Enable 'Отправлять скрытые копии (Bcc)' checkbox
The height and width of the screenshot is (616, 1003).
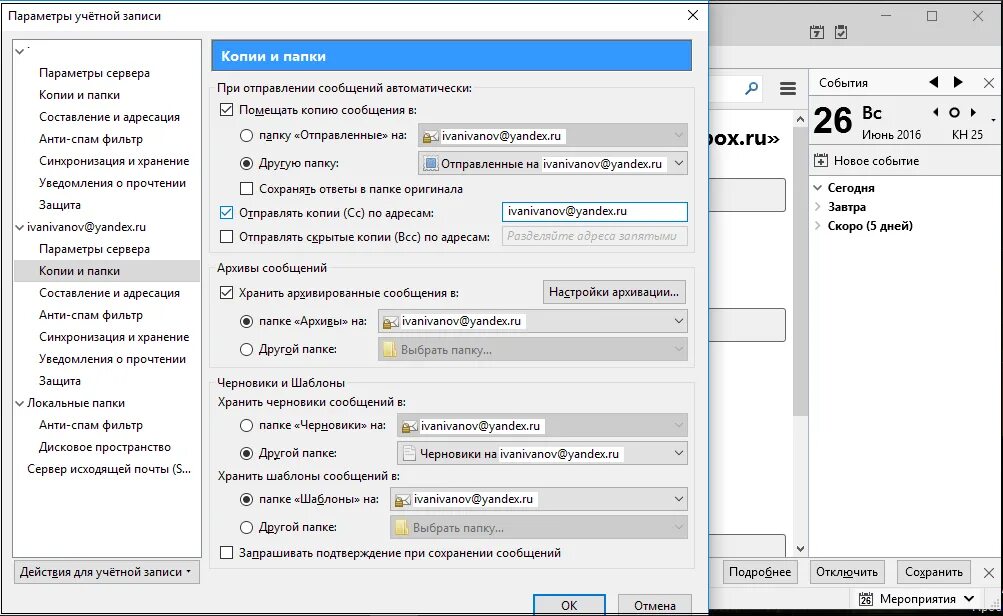pyautogui.click(x=226, y=237)
